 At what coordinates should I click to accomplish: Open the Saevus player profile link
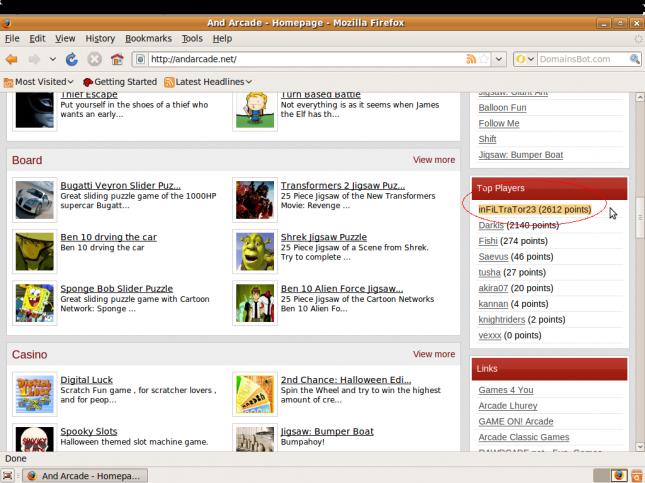click(493, 257)
